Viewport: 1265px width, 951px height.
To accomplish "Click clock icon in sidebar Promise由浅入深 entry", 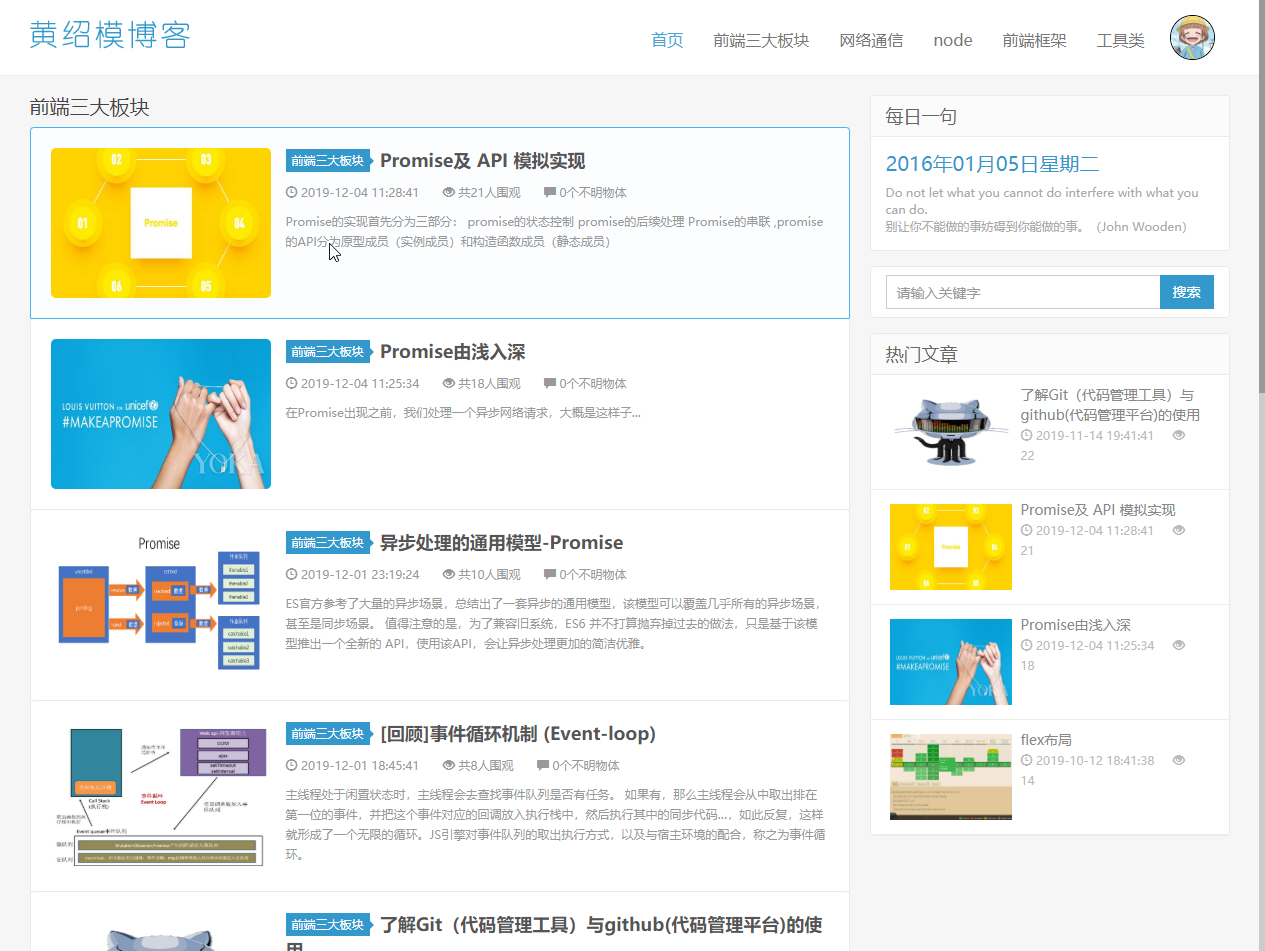I will point(1026,645).
